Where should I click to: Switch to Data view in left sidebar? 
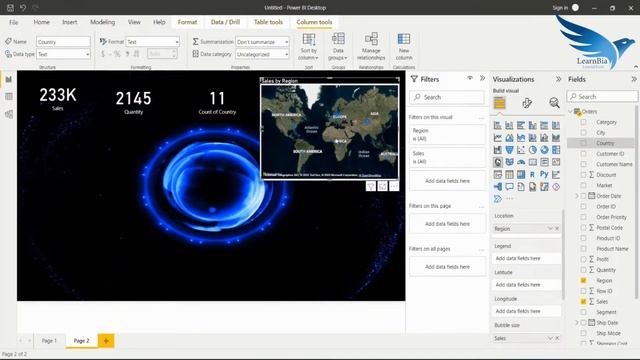(x=9, y=97)
